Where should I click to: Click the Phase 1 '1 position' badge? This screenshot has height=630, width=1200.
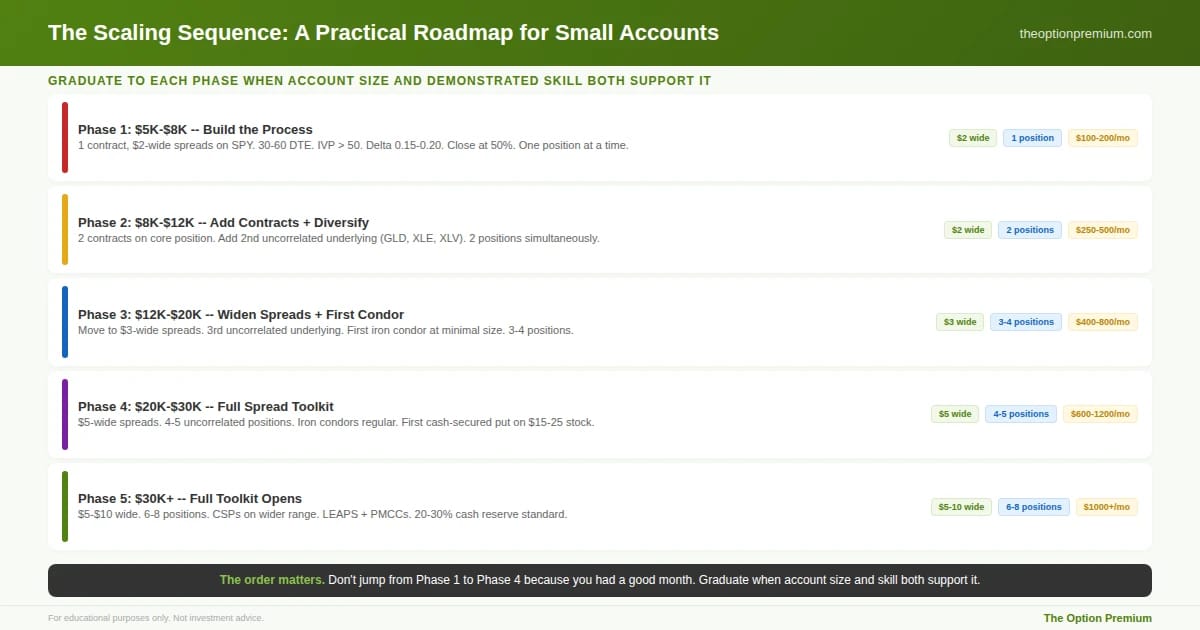tap(1032, 138)
